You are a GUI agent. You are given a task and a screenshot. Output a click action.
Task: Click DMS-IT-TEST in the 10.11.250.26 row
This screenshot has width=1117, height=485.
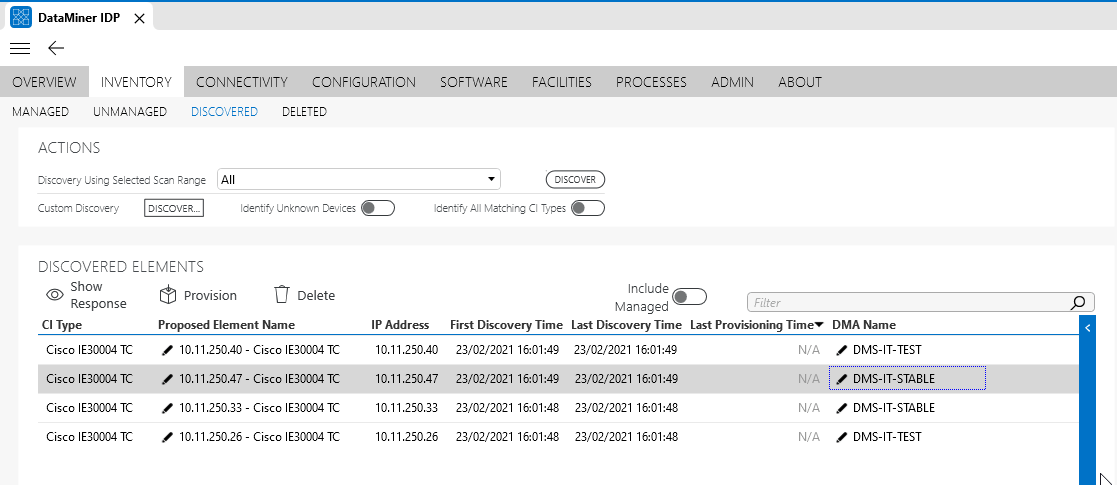887,437
